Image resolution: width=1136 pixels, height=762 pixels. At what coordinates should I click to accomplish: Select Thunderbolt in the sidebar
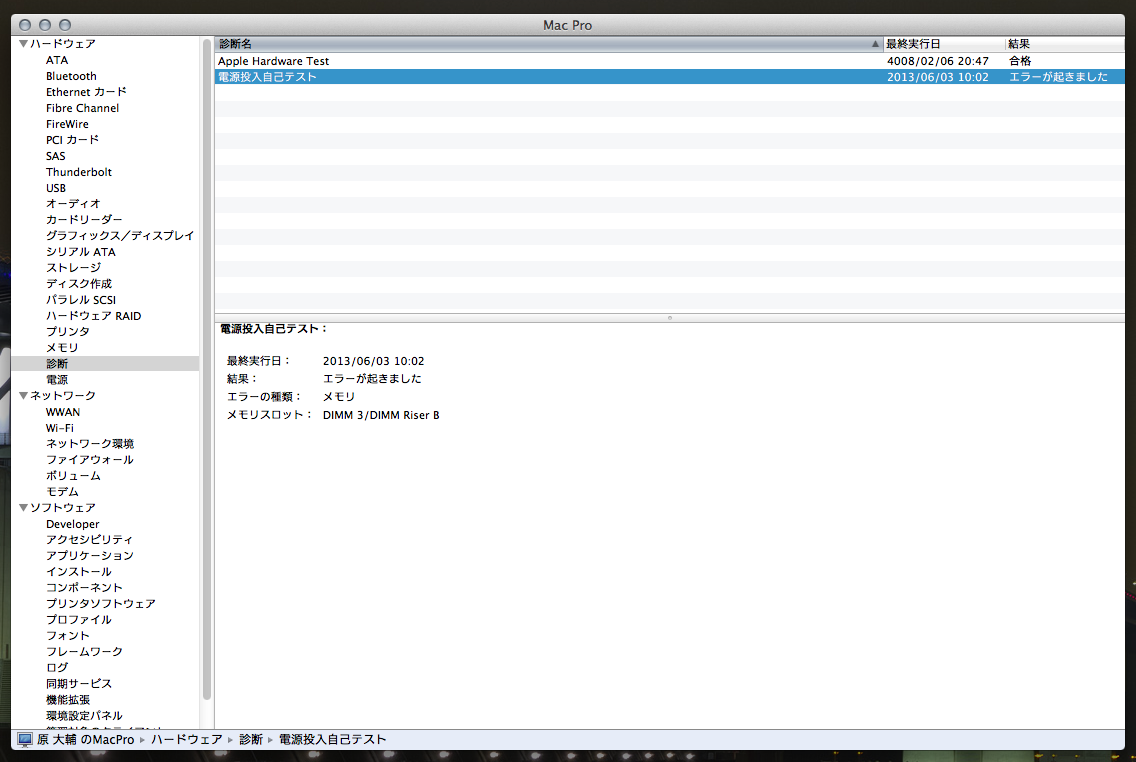[78, 172]
